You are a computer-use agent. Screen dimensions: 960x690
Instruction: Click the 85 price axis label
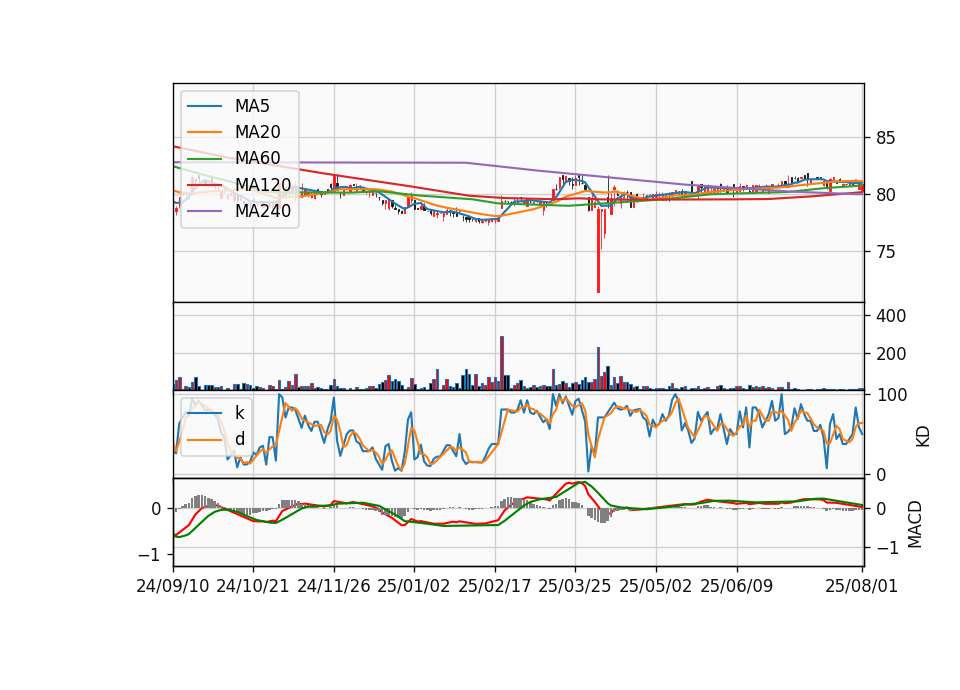(885, 138)
